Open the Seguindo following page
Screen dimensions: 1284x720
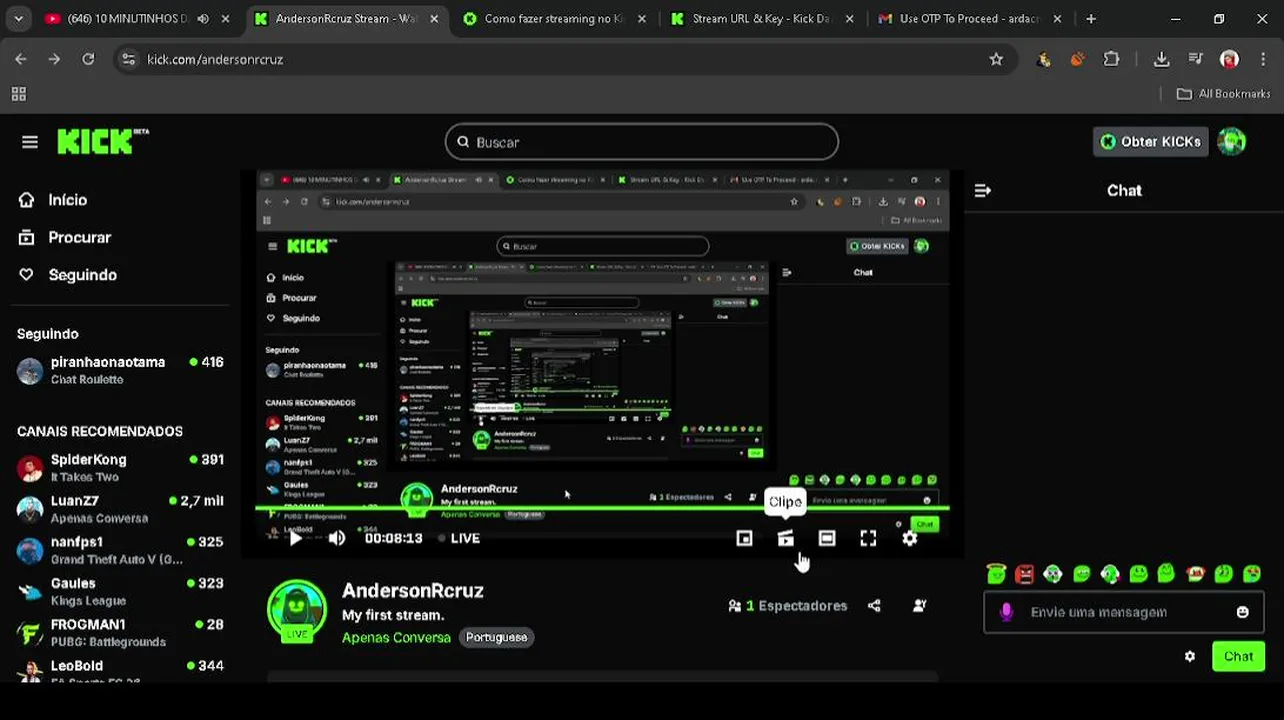tap(67, 275)
